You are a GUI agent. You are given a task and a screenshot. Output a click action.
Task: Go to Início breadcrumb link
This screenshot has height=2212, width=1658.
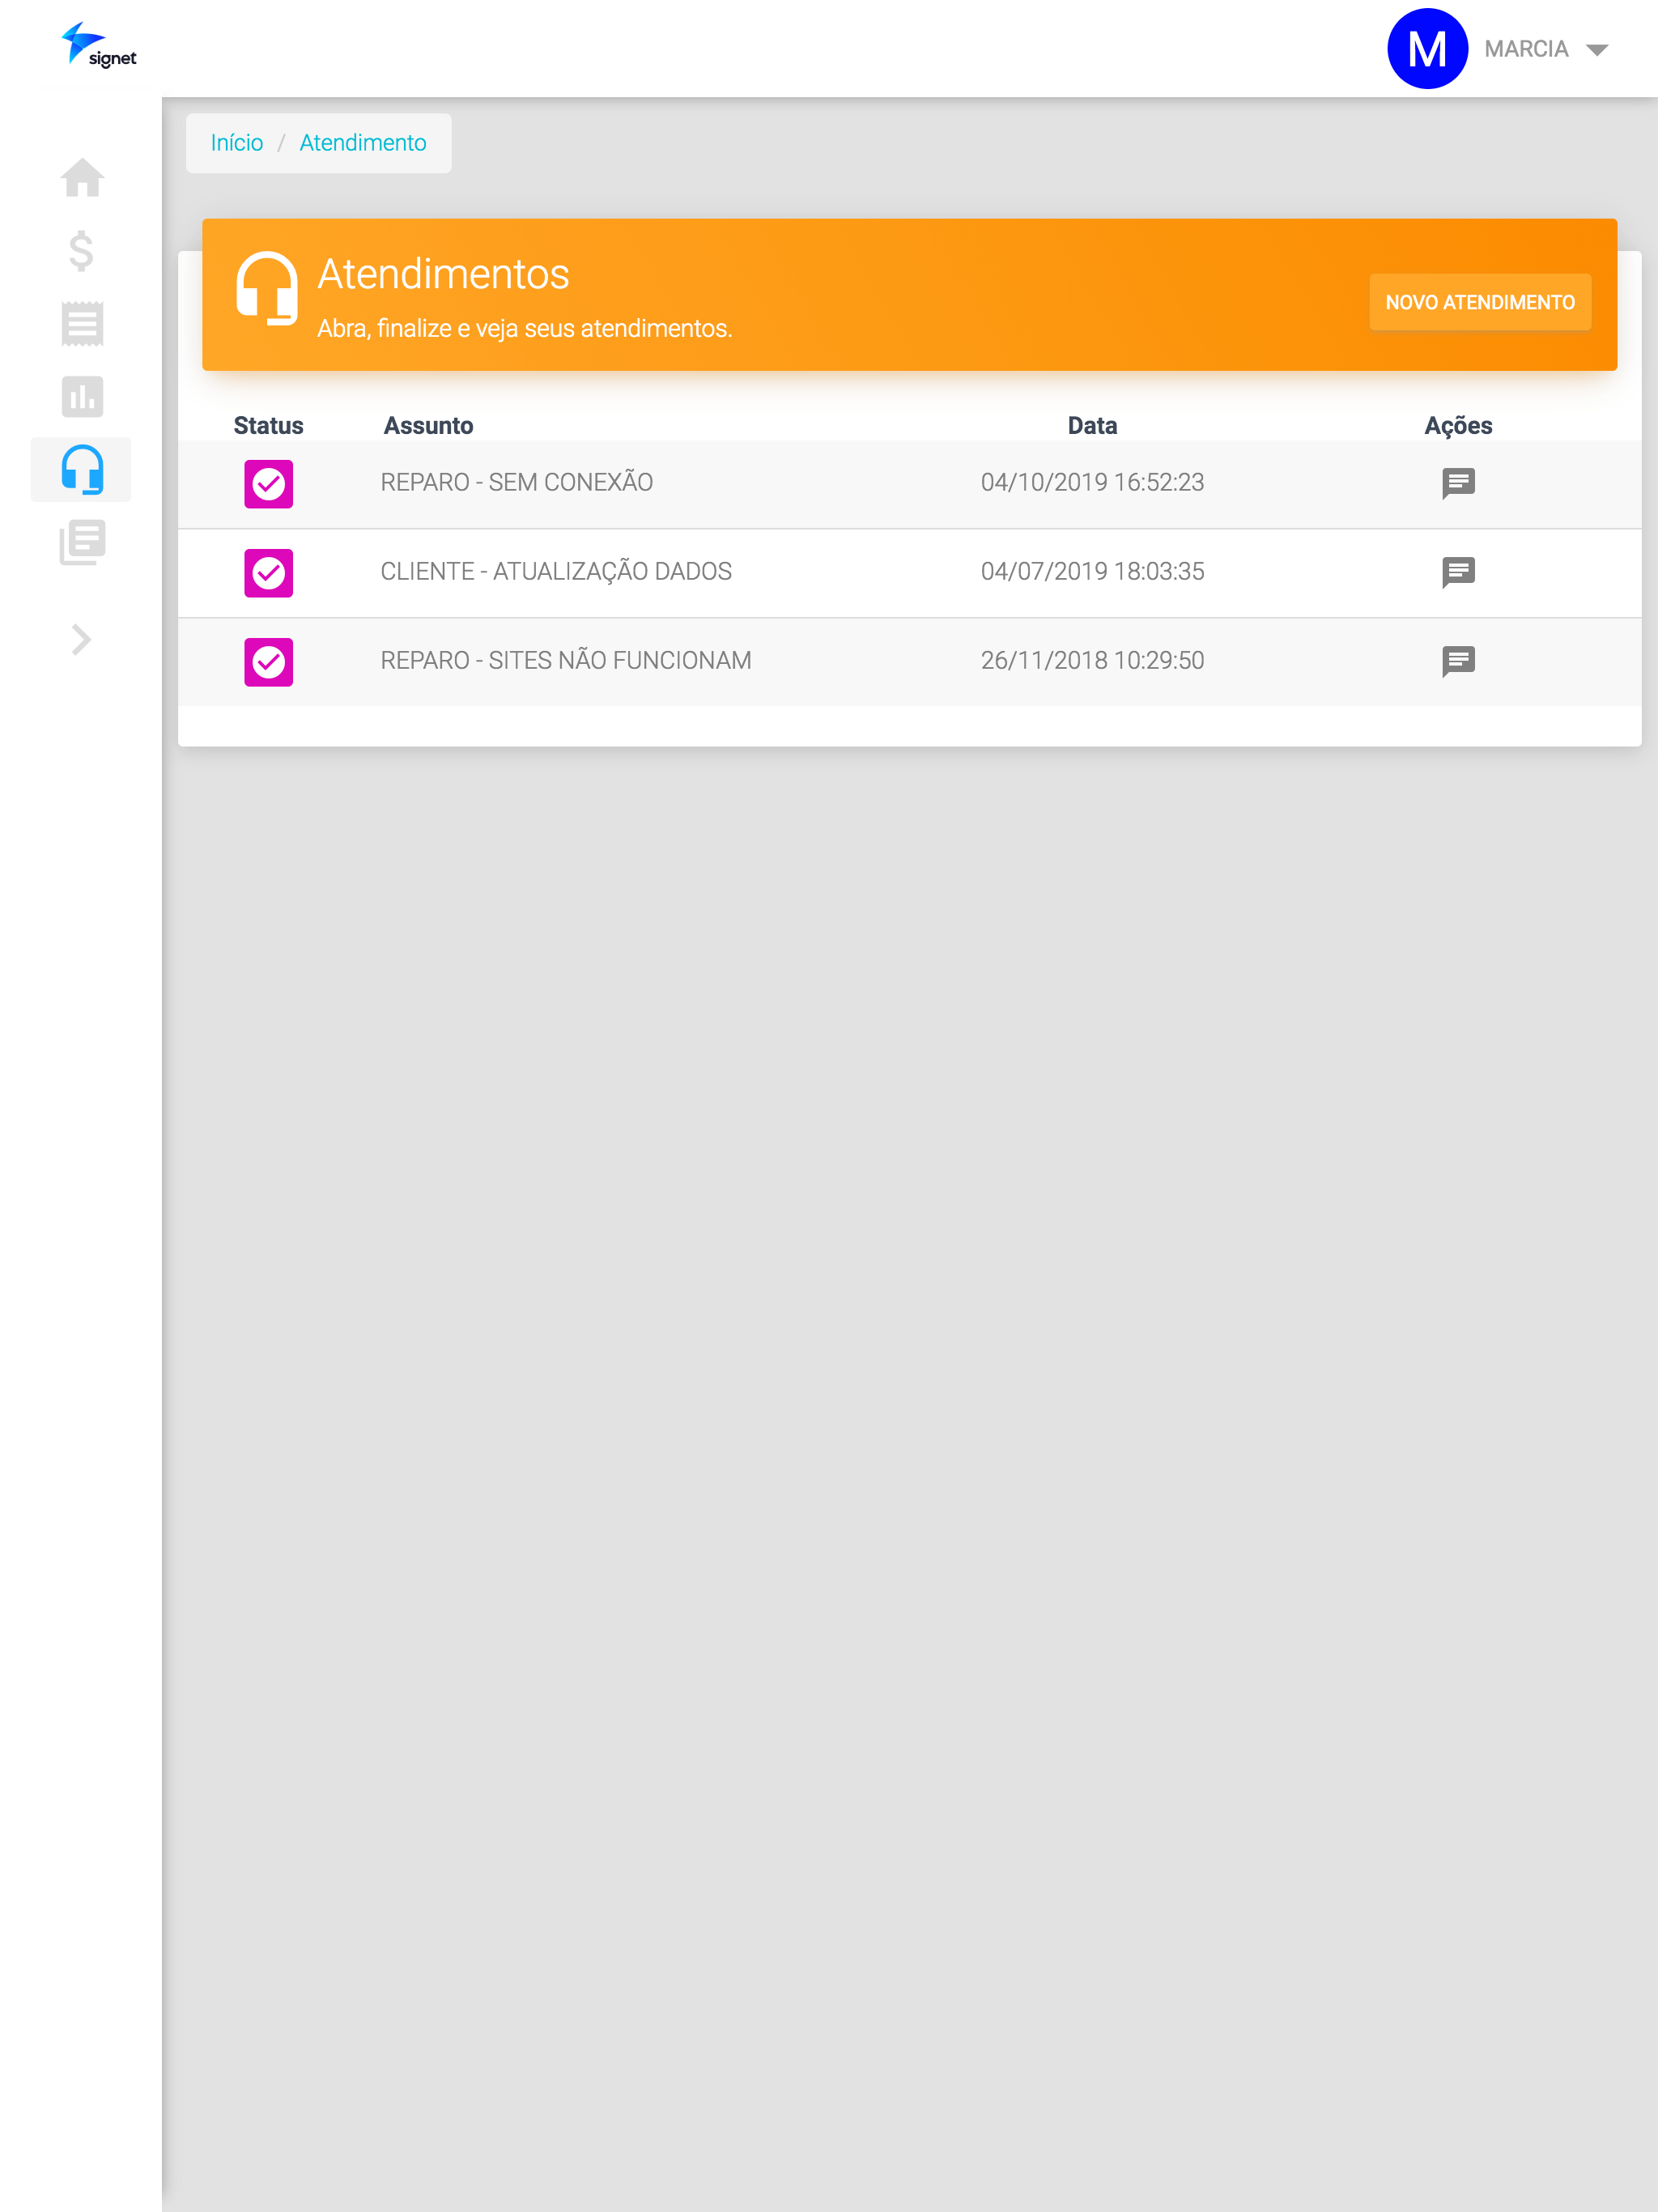237,143
